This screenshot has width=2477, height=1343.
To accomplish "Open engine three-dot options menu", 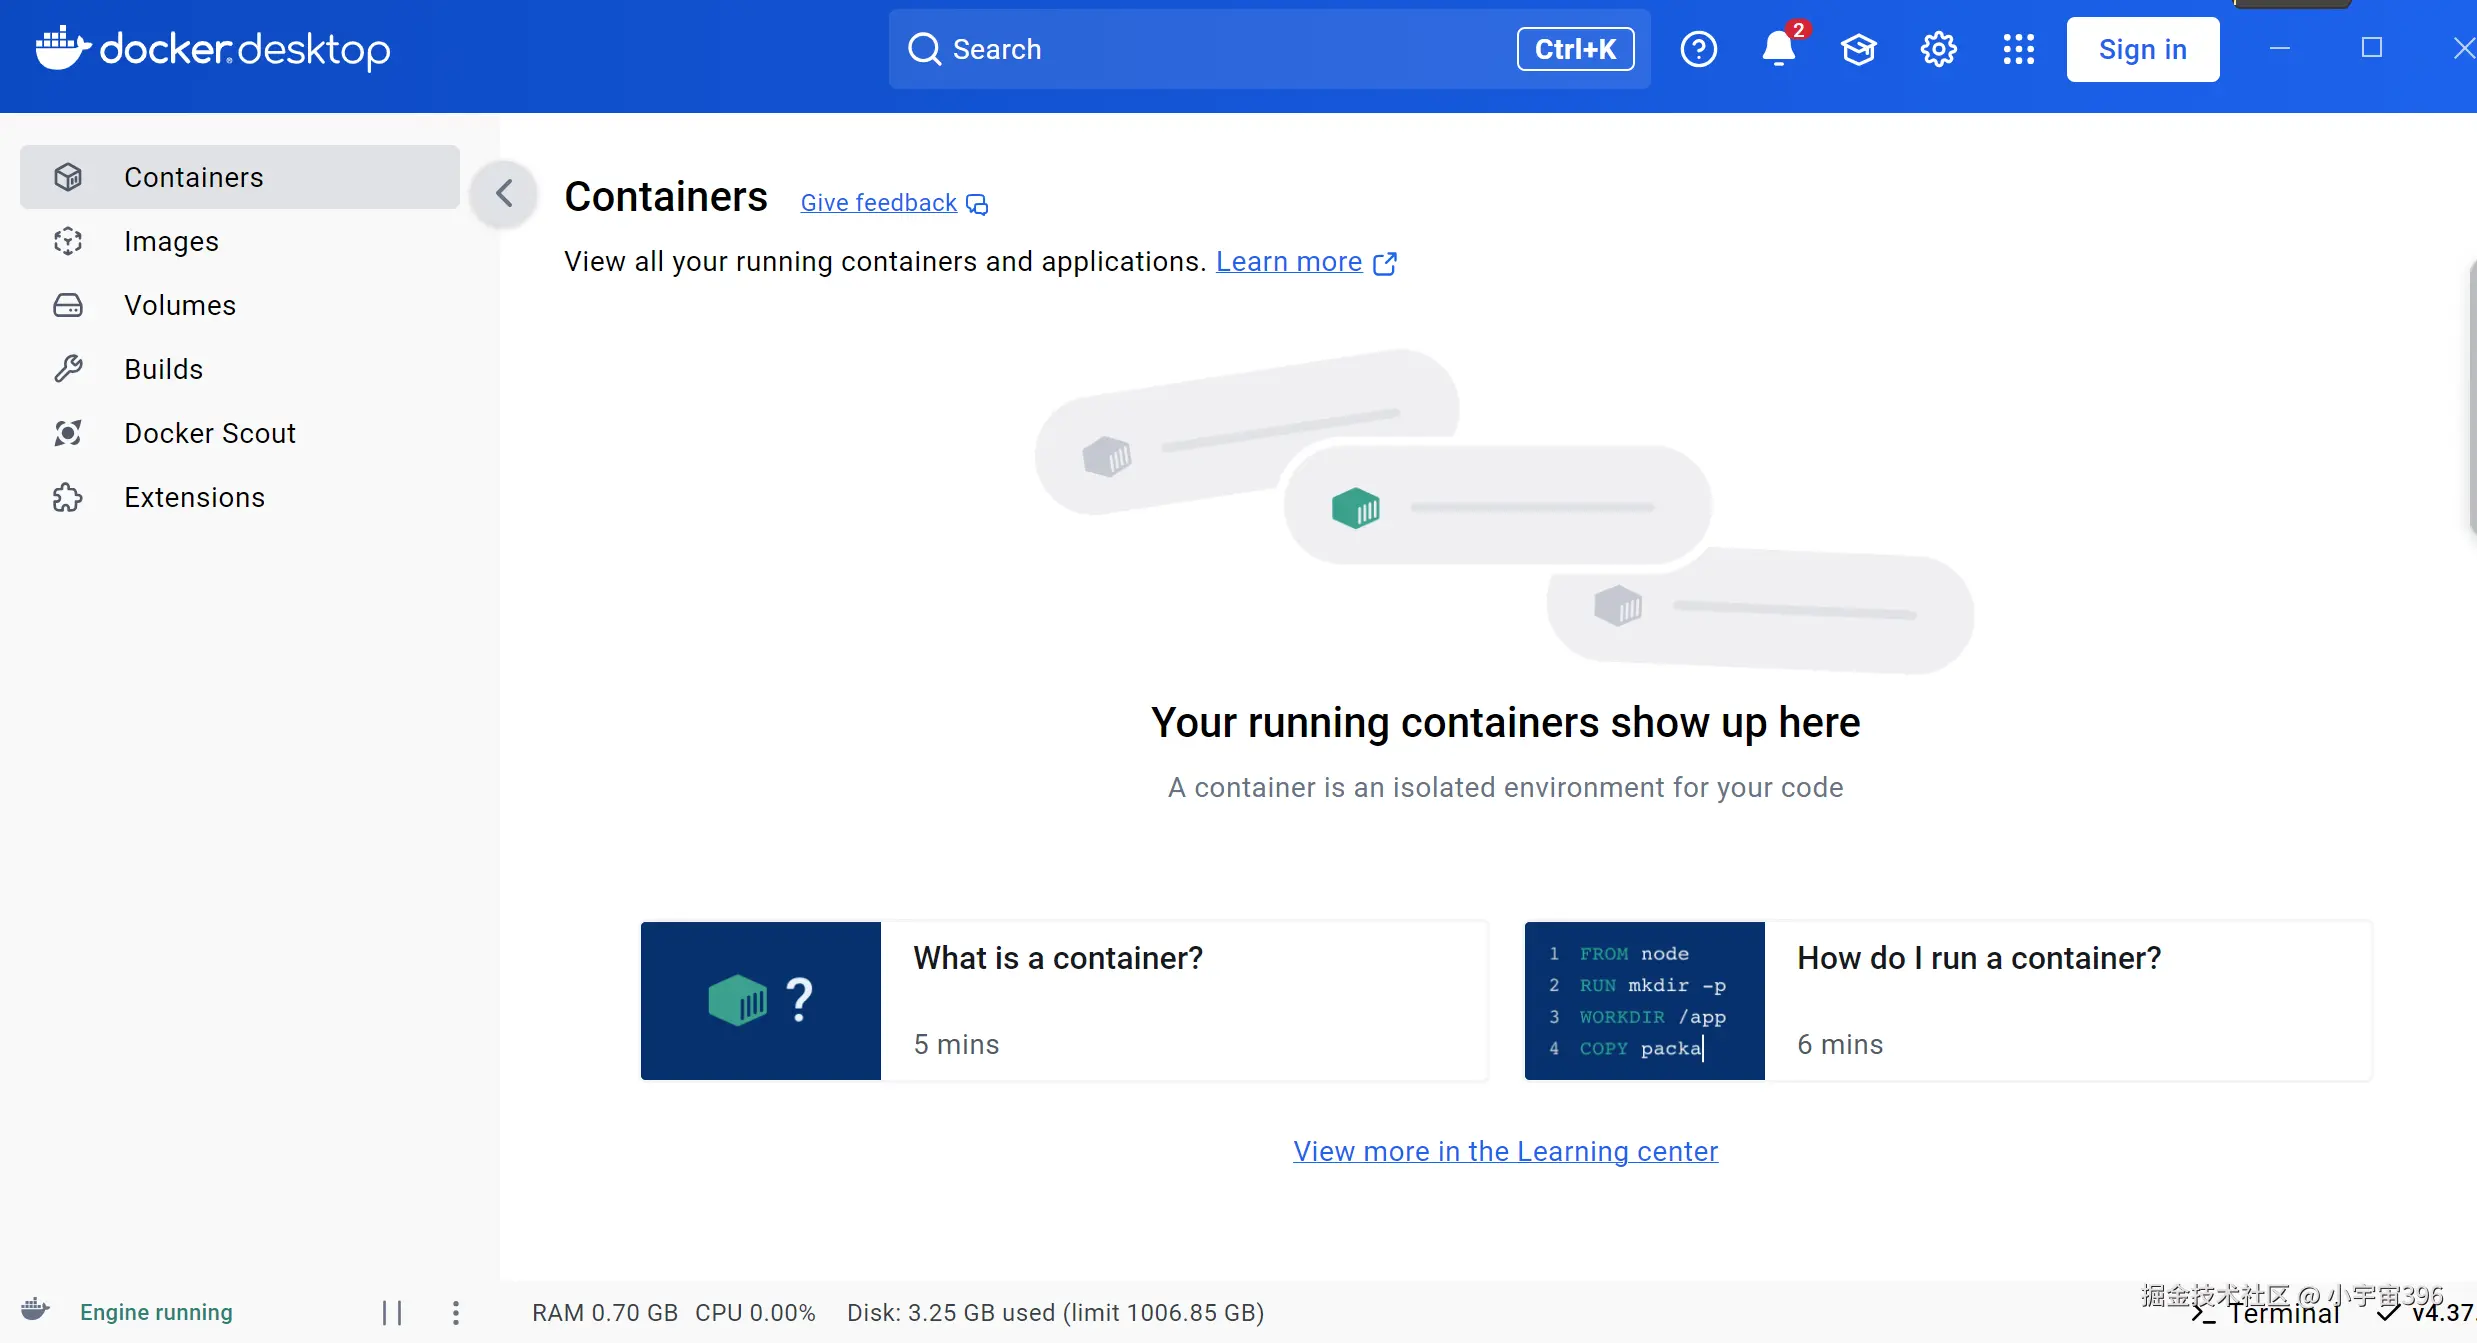I will point(455,1312).
